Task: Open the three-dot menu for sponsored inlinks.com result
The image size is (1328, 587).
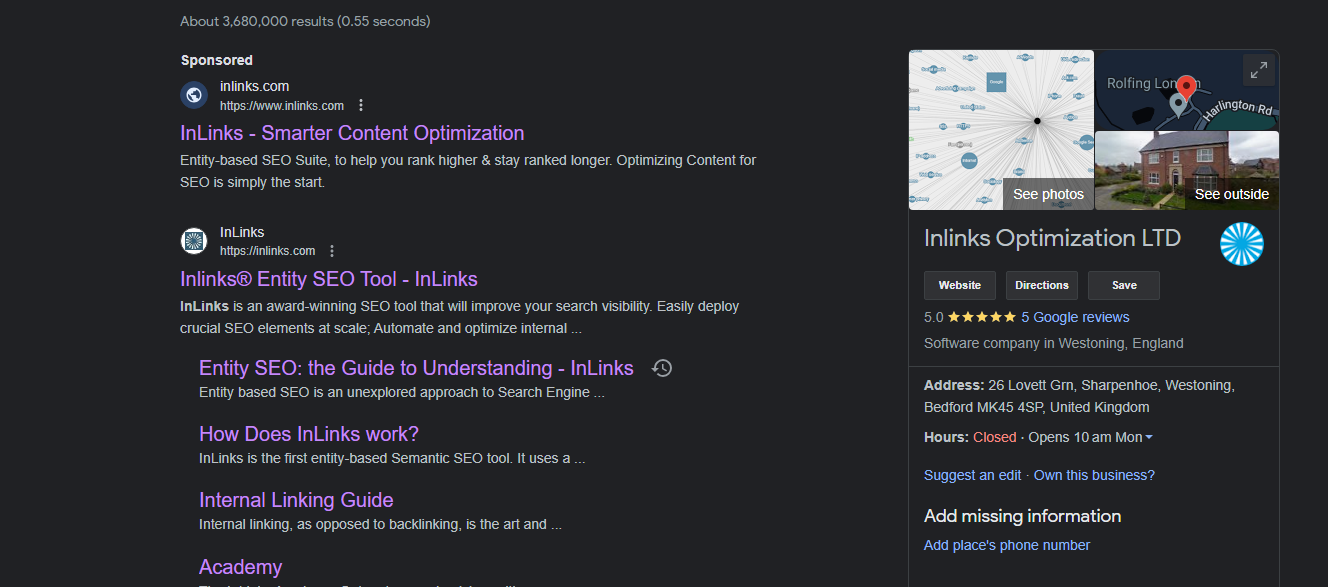Action: pos(361,105)
